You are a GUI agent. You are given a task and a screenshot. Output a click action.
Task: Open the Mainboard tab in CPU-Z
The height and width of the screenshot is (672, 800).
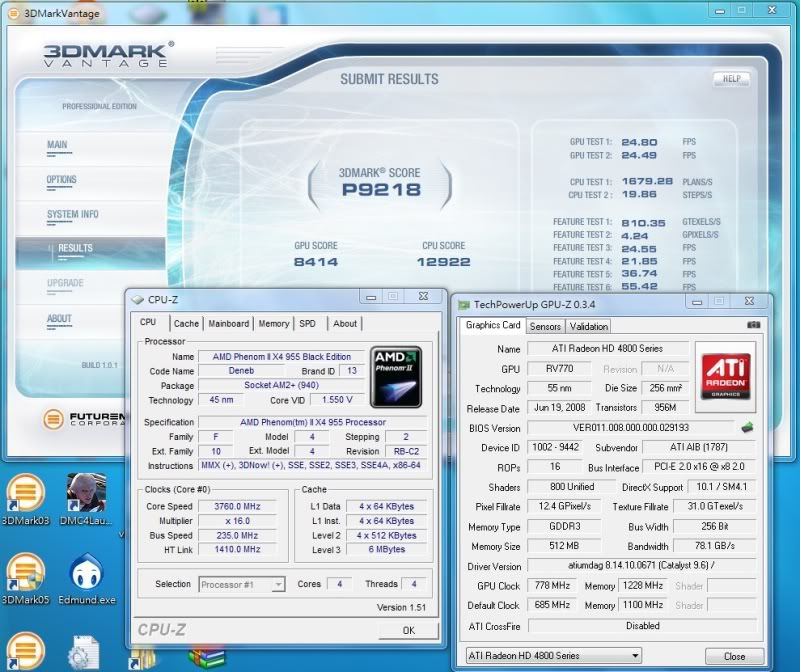coord(229,323)
